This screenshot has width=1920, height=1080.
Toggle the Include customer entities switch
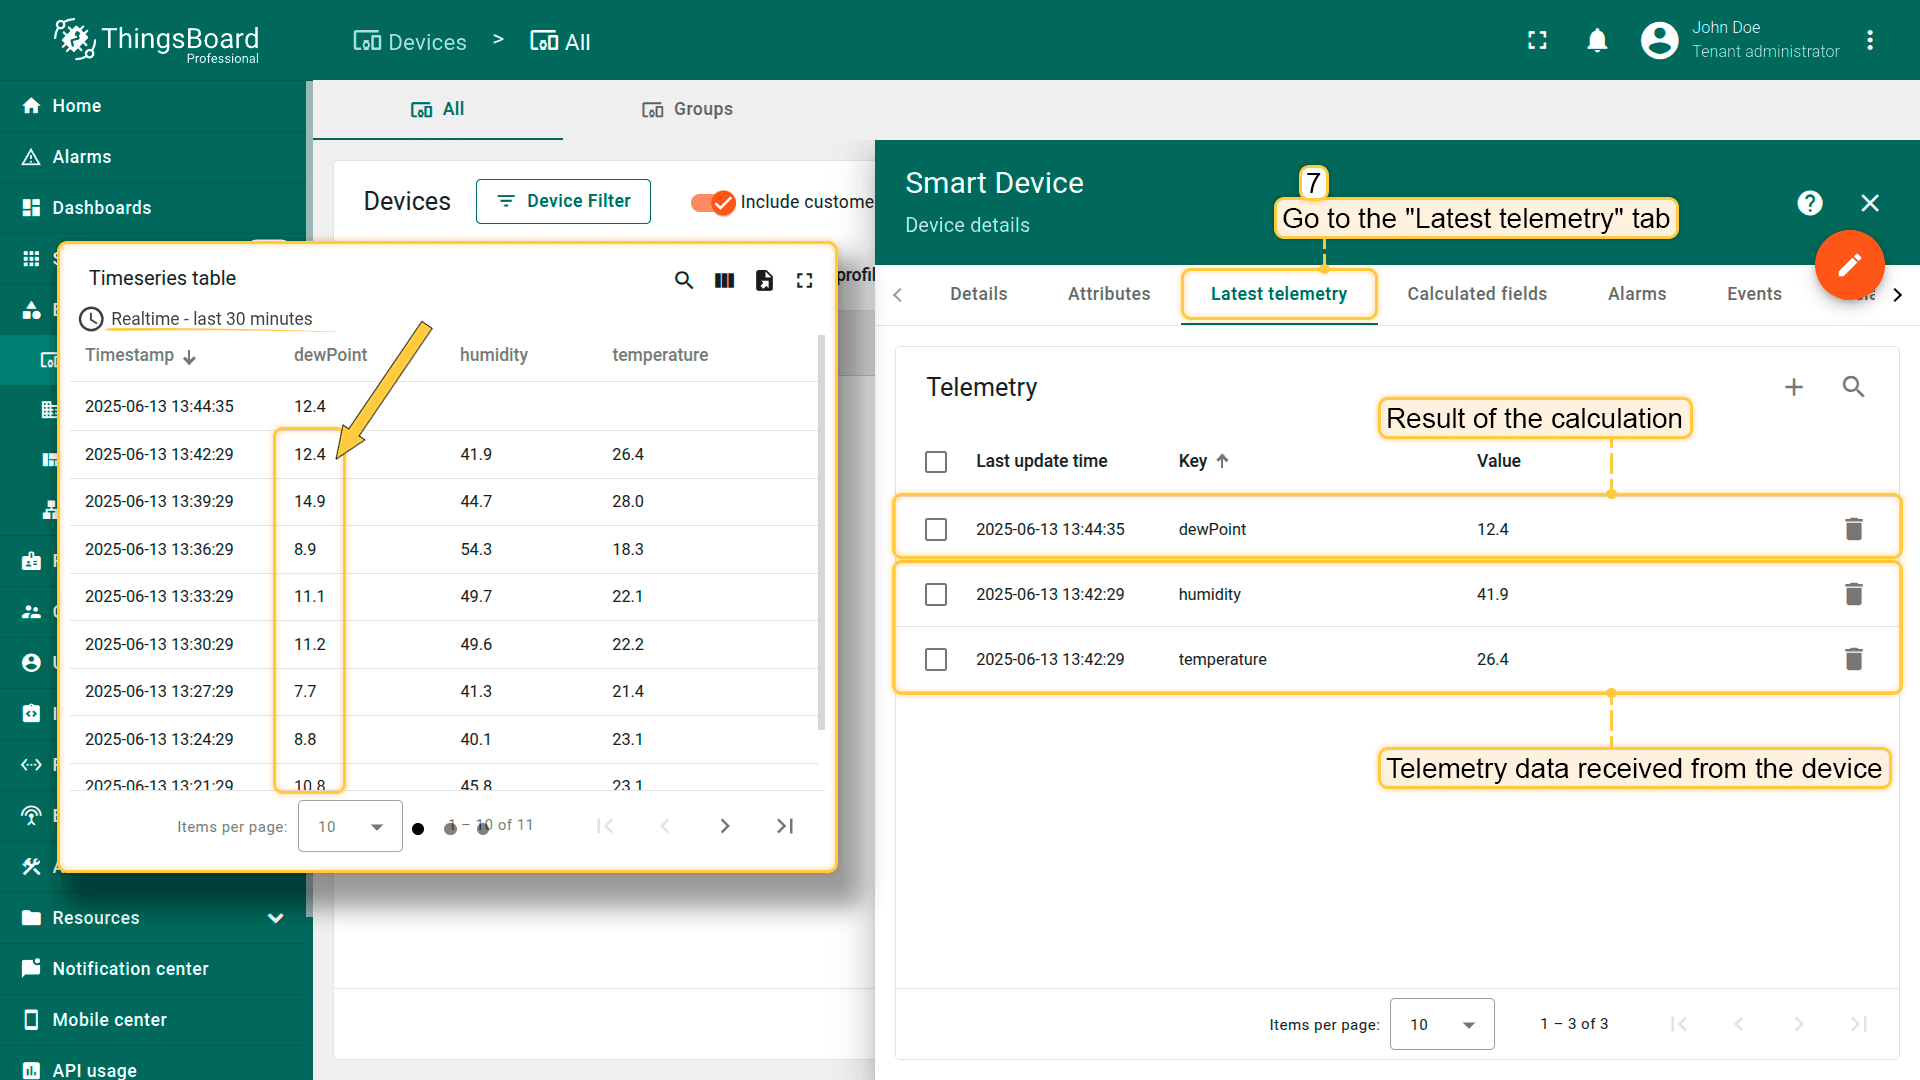coord(713,202)
